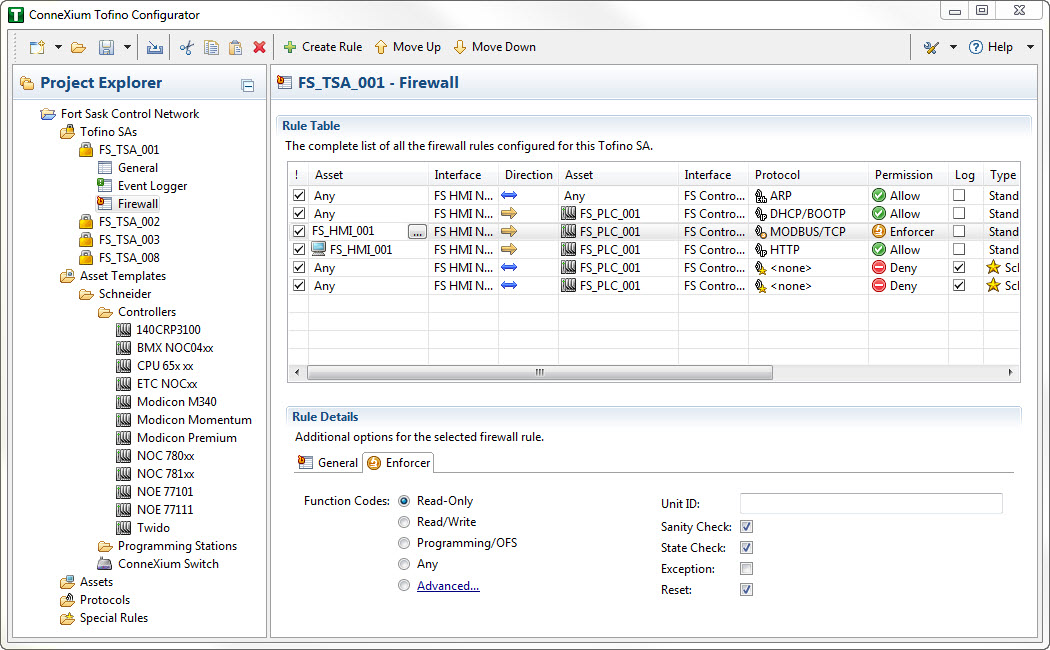Open the New project dropdown arrow

pyautogui.click(x=58, y=47)
